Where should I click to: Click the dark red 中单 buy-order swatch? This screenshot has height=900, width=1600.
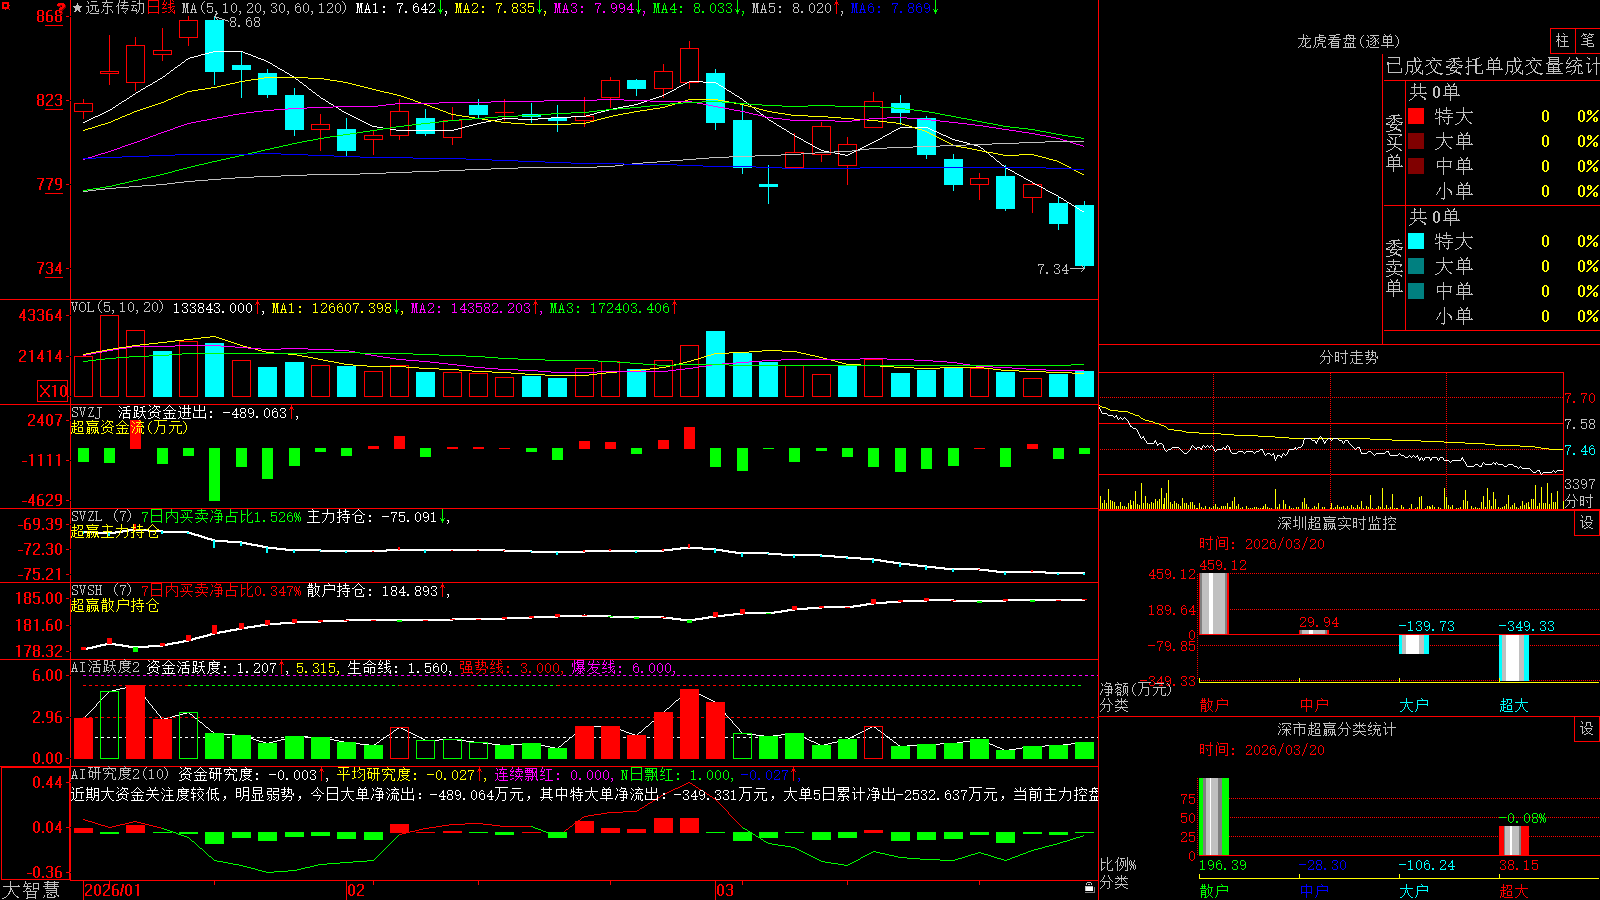pos(1416,166)
